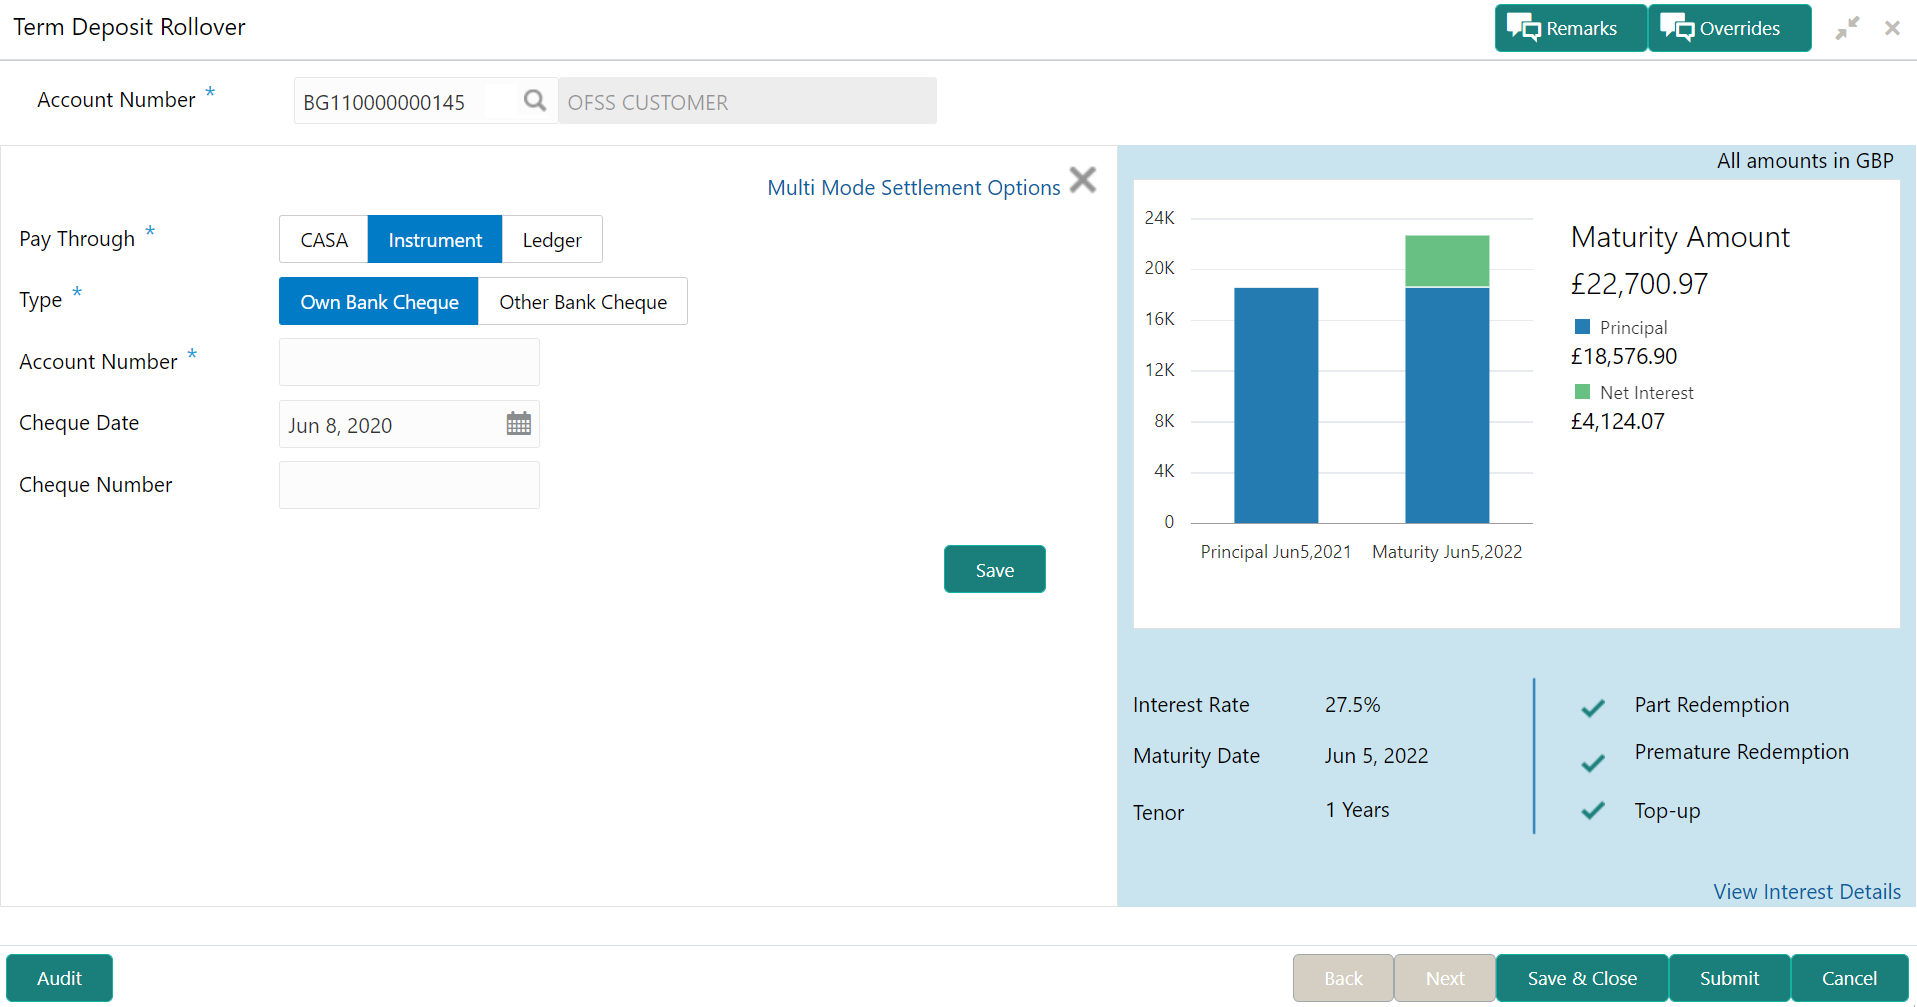Cancel the rollover transaction
The height and width of the screenshot is (1007, 1917).
coord(1849,978)
